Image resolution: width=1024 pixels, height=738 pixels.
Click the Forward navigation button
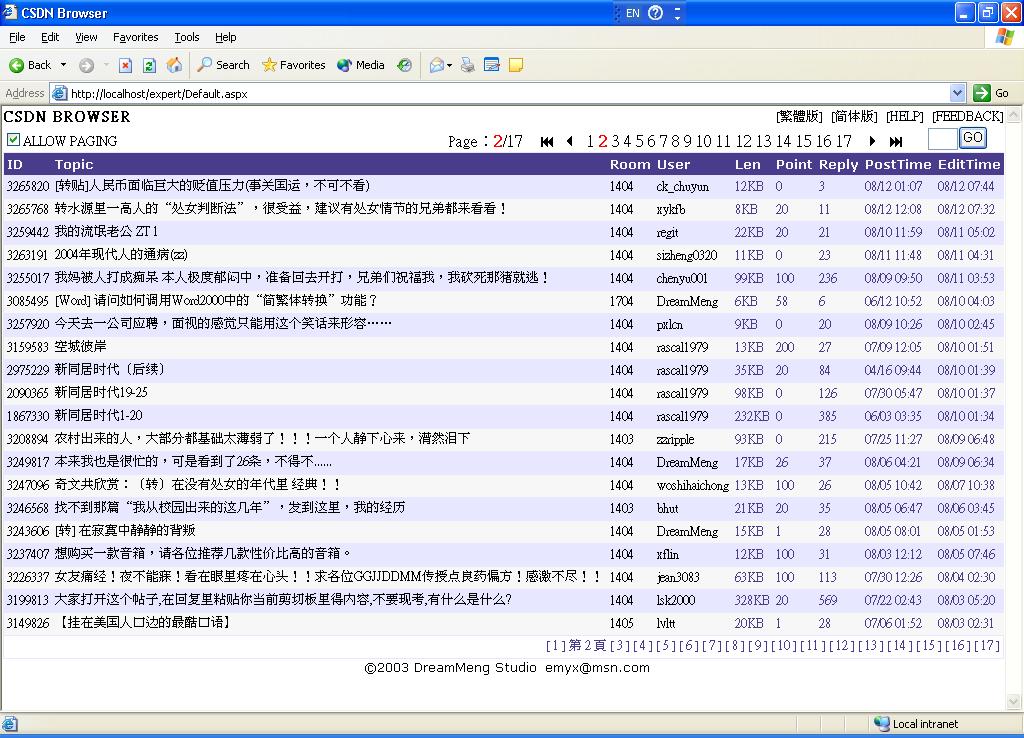(86, 65)
